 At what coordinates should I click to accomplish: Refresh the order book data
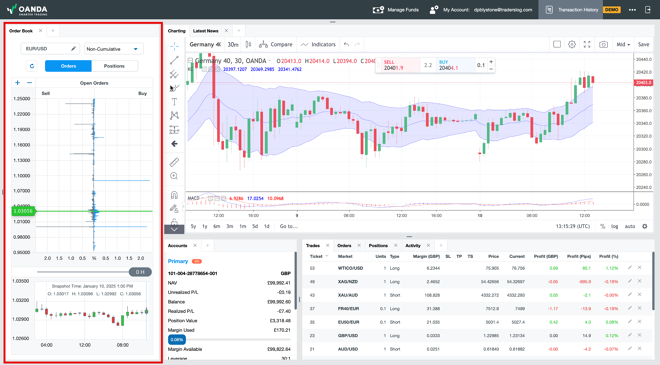pos(32,66)
